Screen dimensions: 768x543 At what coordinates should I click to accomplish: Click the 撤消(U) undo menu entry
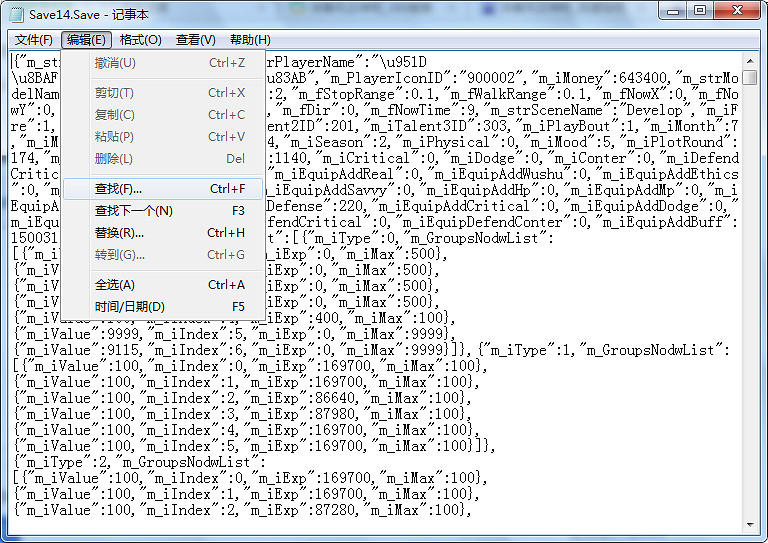[115, 63]
